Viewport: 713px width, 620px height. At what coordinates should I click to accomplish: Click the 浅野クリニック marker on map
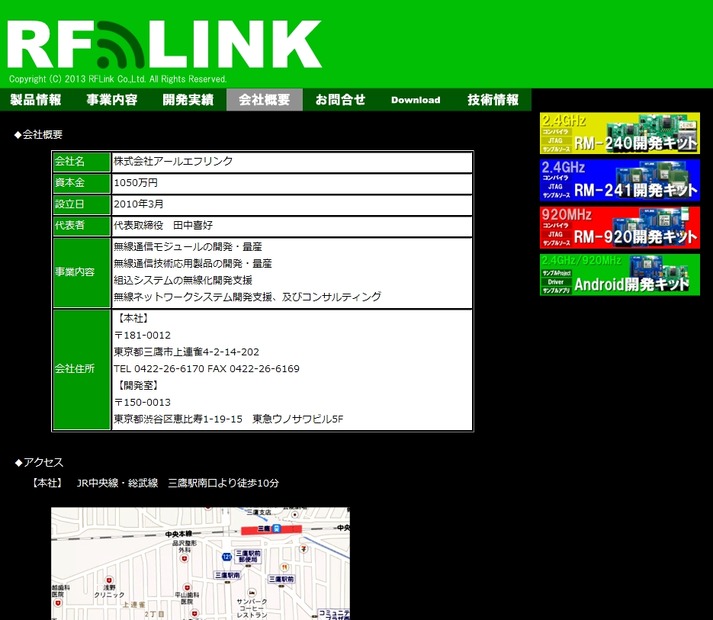coord(109,580)
